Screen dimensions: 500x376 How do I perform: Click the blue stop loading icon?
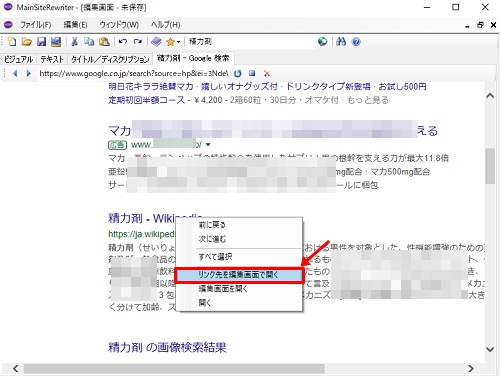pos(252,73)
